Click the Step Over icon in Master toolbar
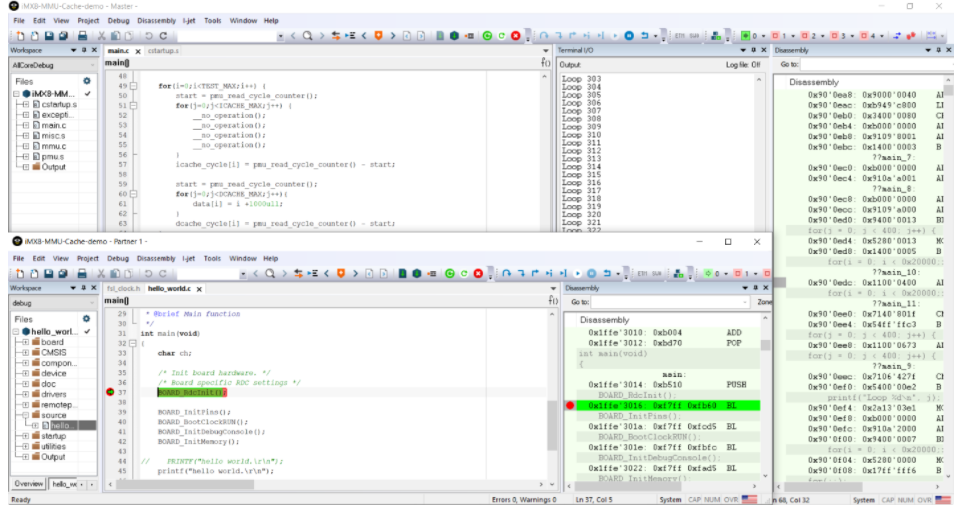Image resolution: width=962 pixels, height=519 pixels. (546, 36)
